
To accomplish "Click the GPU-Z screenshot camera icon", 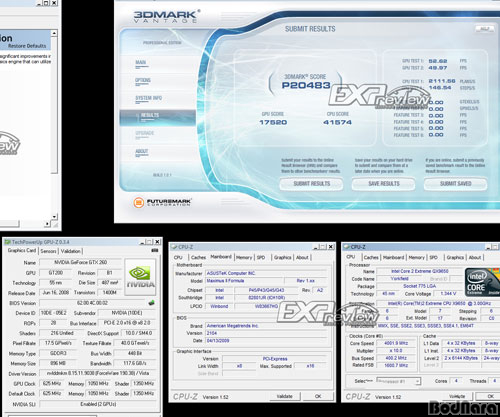I will [155, 250].
